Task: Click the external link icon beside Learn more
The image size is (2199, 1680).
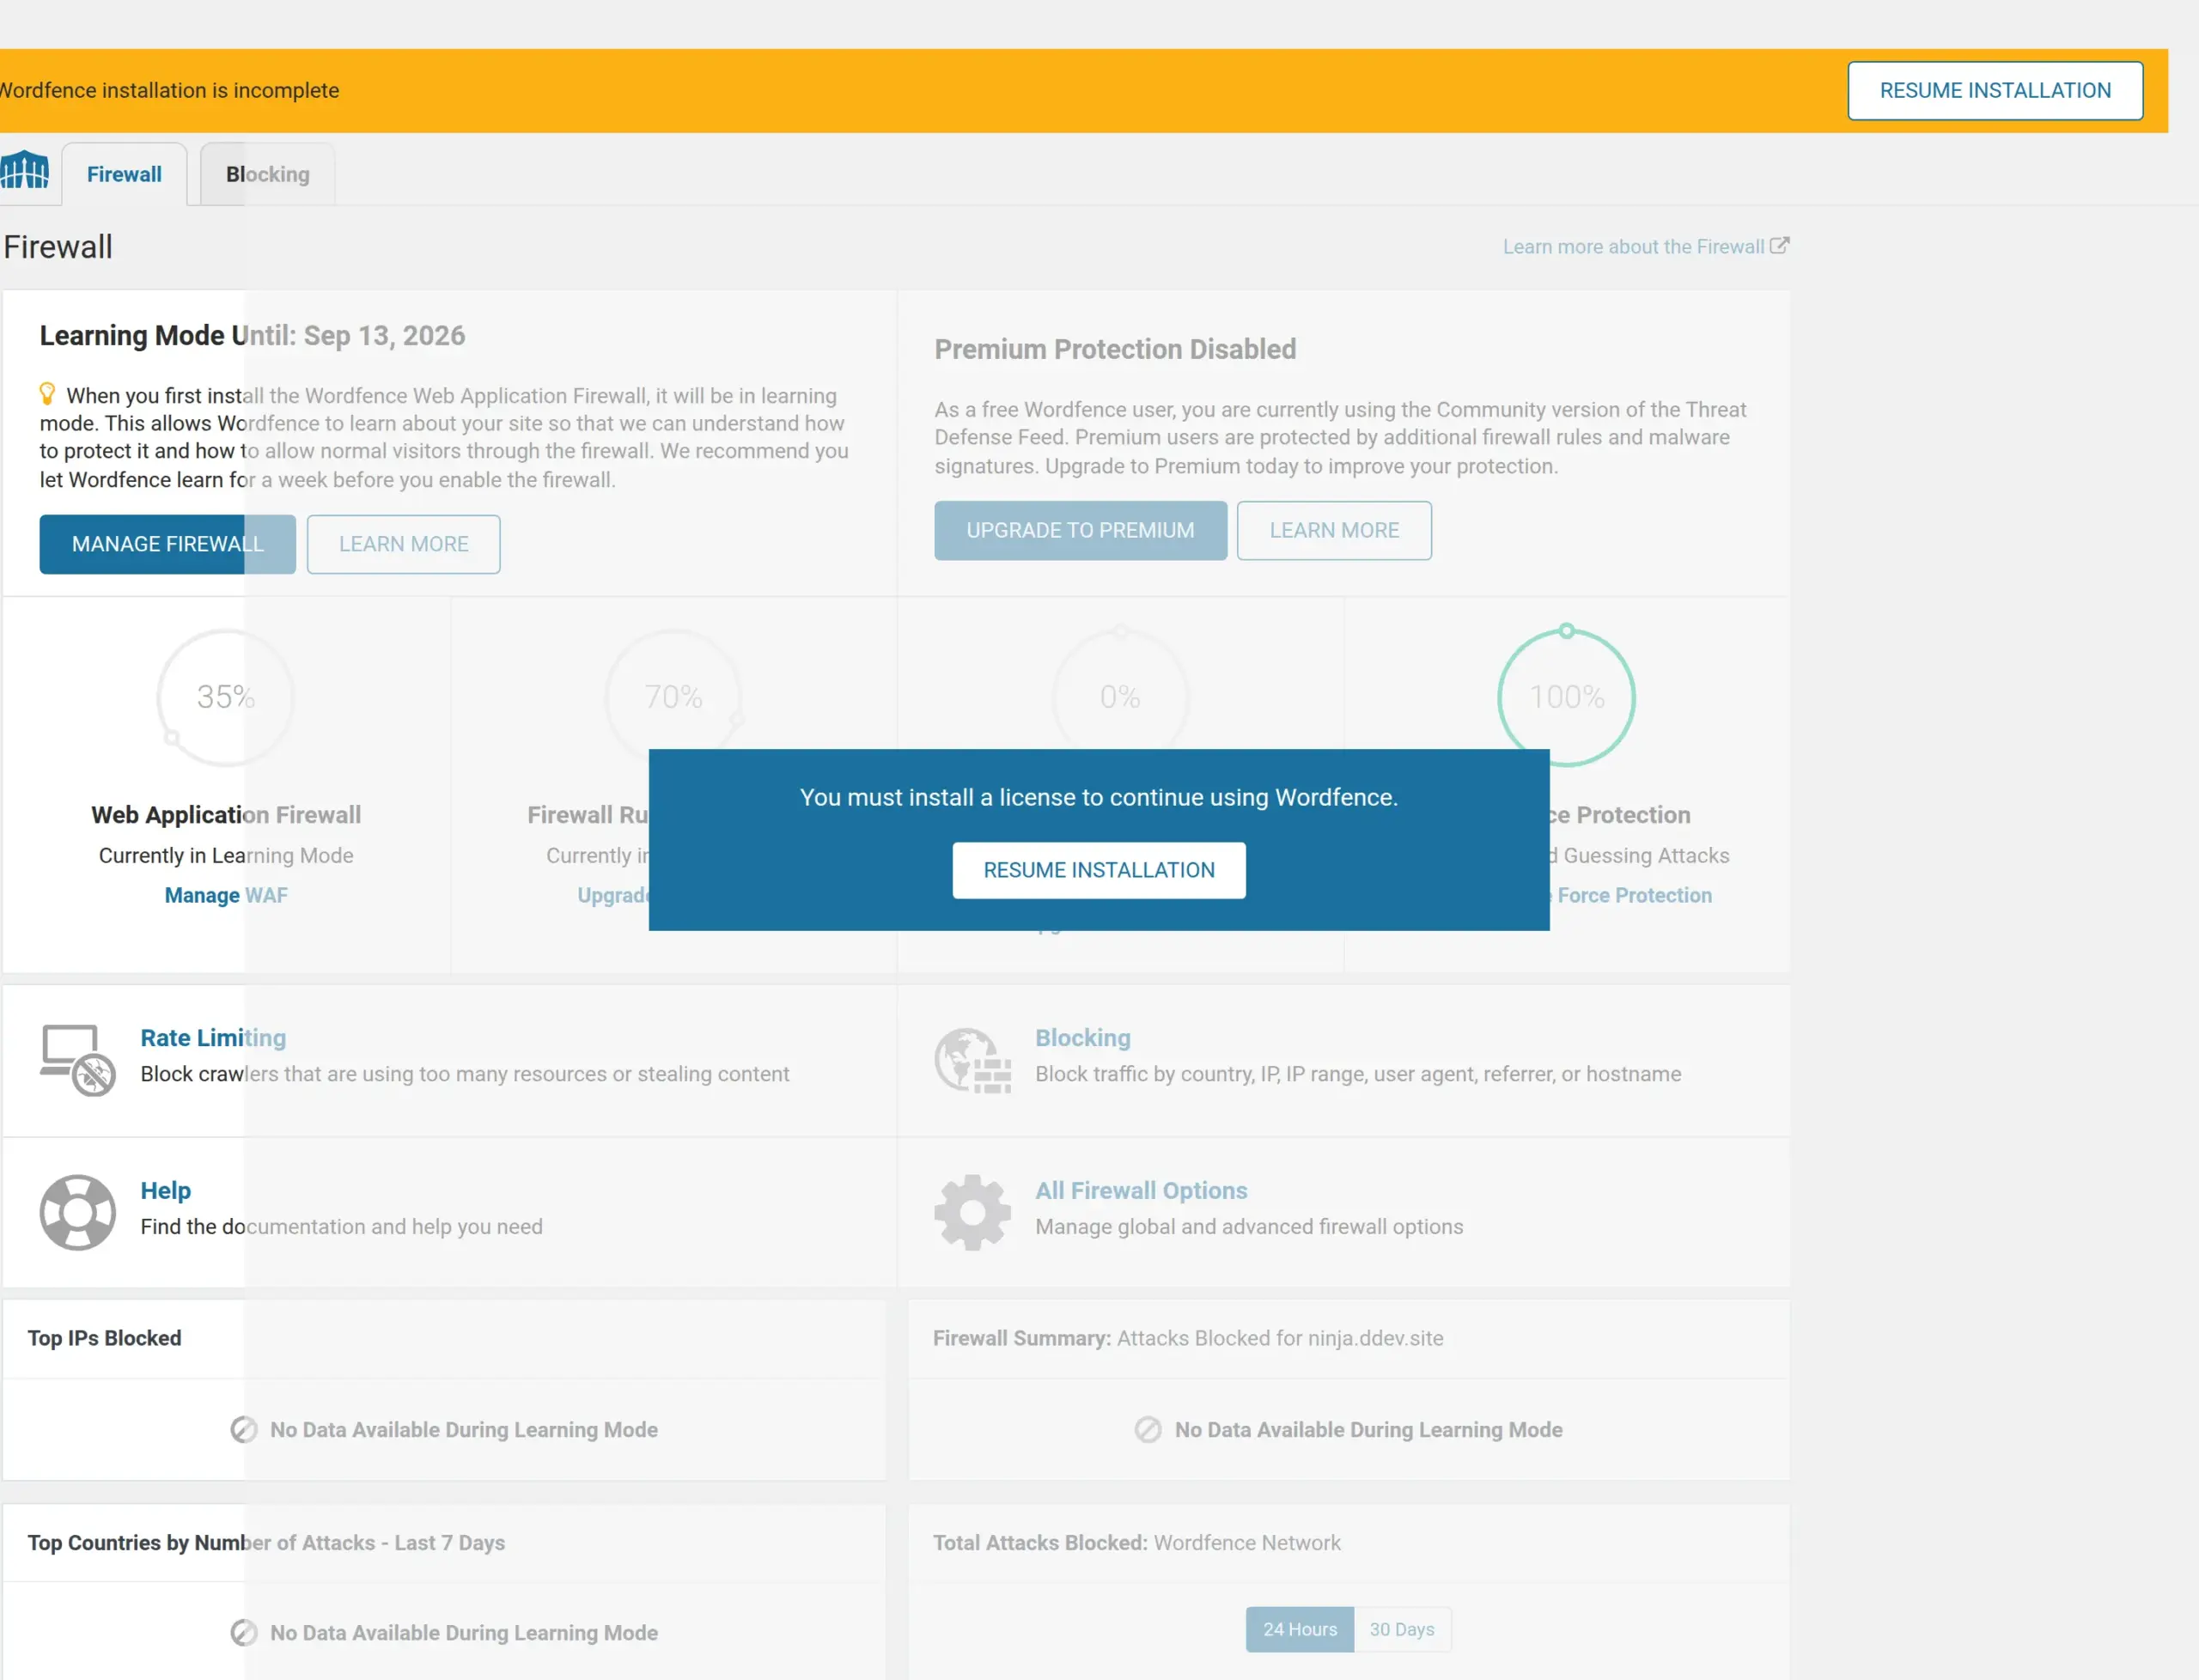Action: (1779, 245)
